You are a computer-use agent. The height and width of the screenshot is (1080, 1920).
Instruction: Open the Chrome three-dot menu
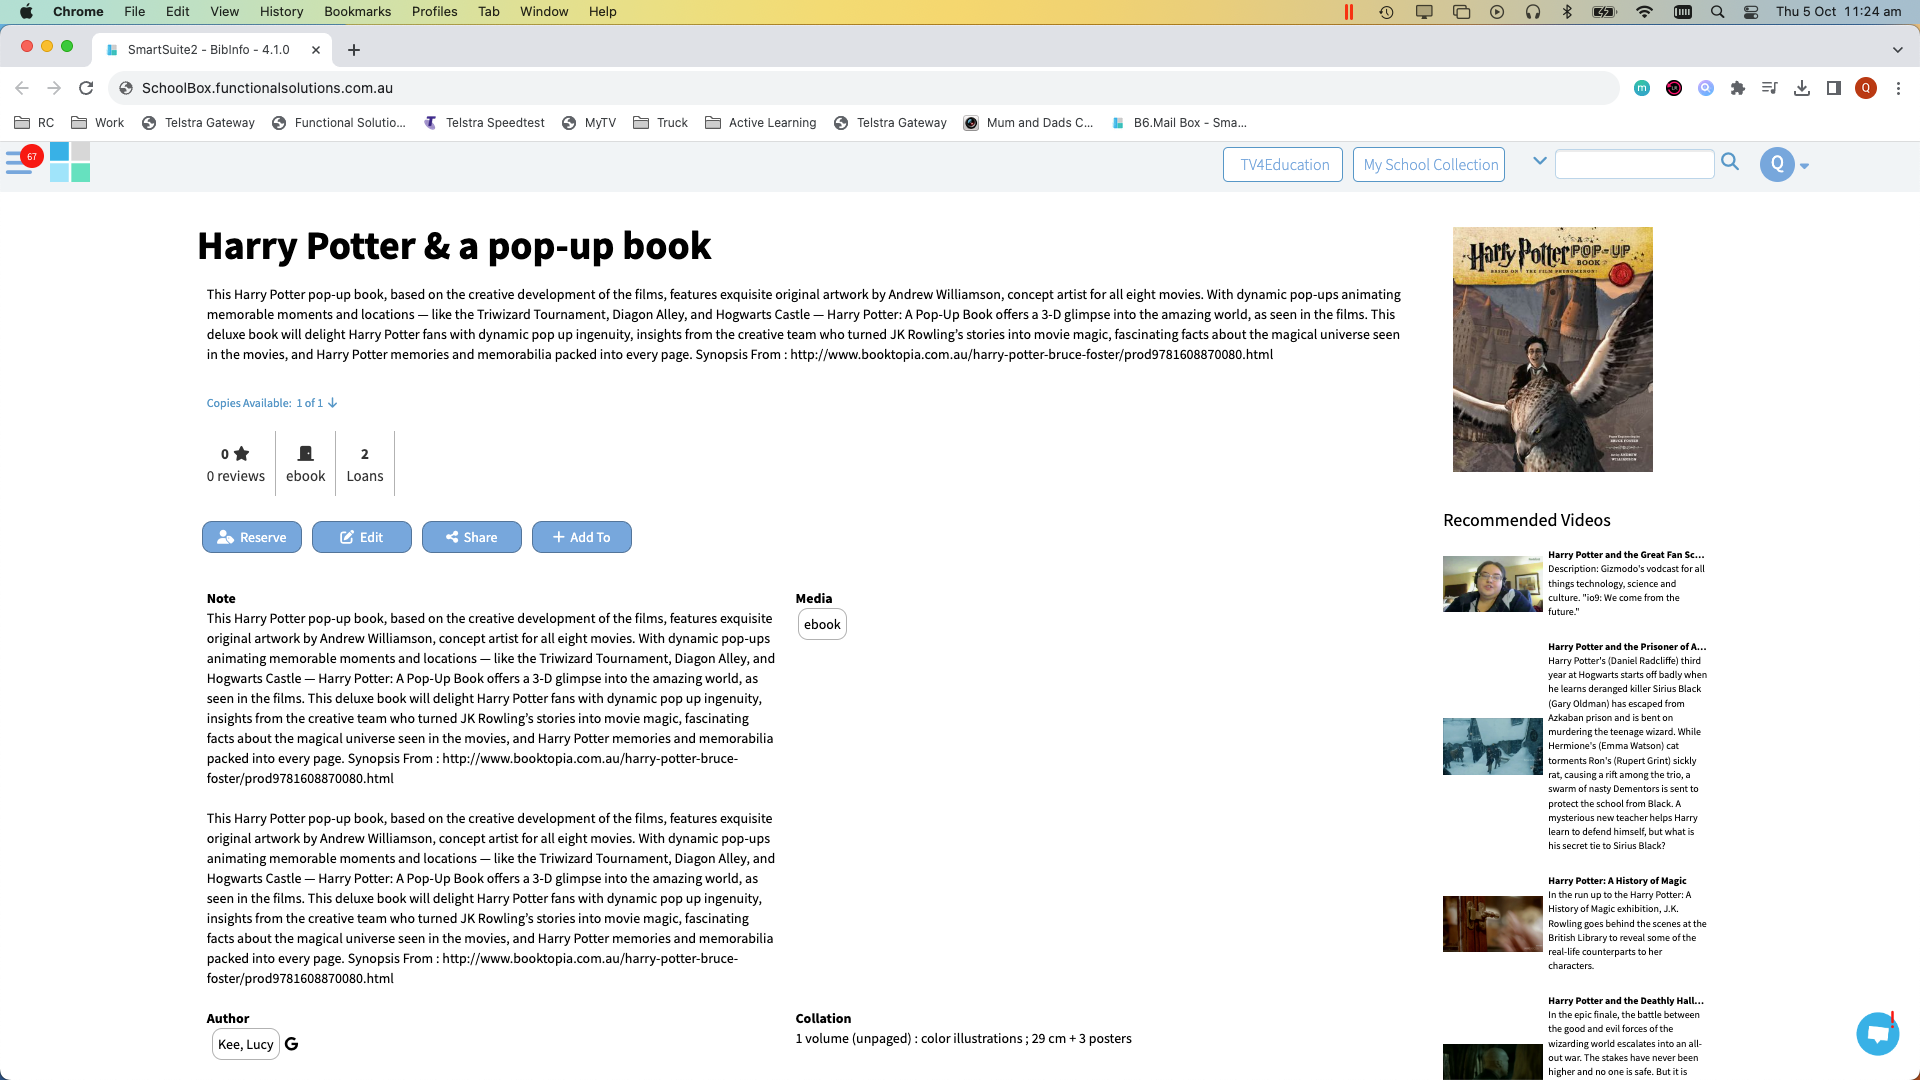1898,88
